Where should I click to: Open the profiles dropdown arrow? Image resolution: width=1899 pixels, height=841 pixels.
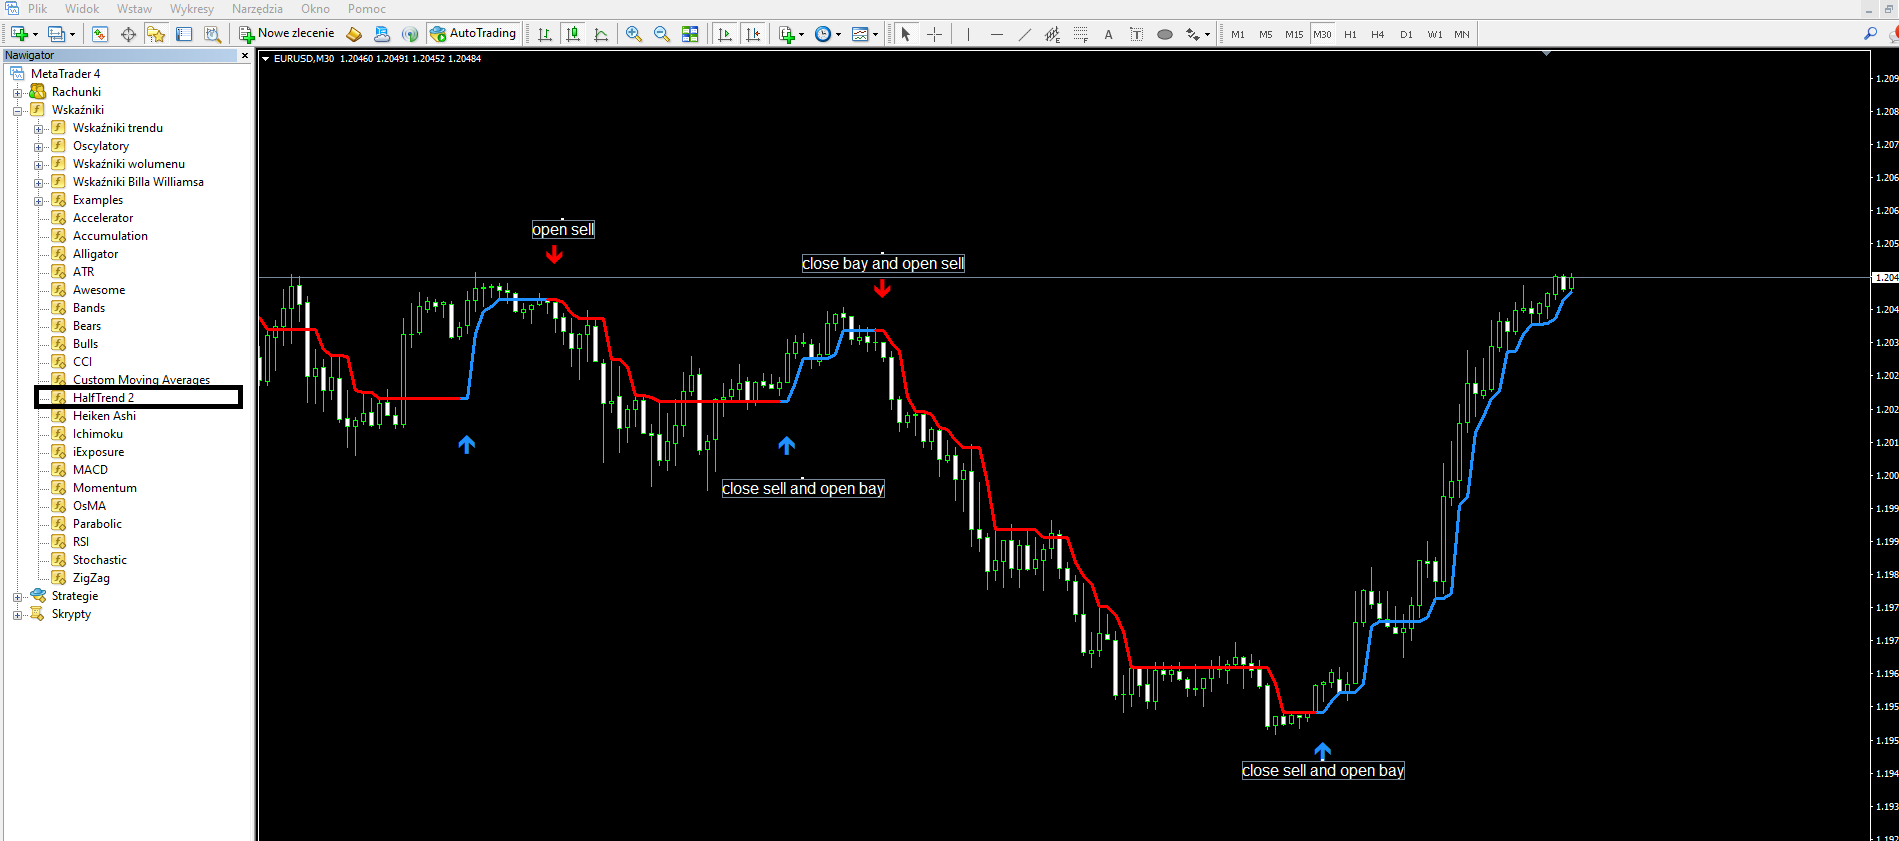[72, 35]
